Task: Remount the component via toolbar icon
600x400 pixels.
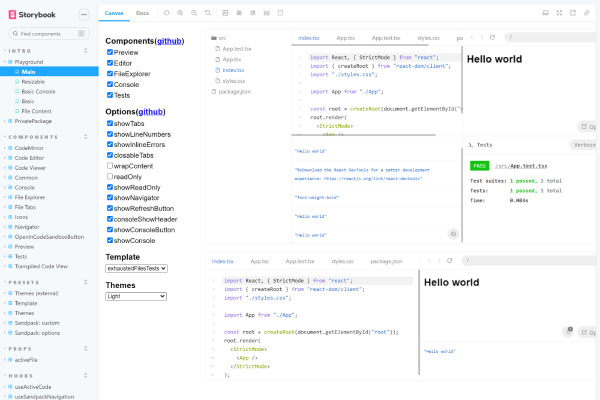Action: 167,13
